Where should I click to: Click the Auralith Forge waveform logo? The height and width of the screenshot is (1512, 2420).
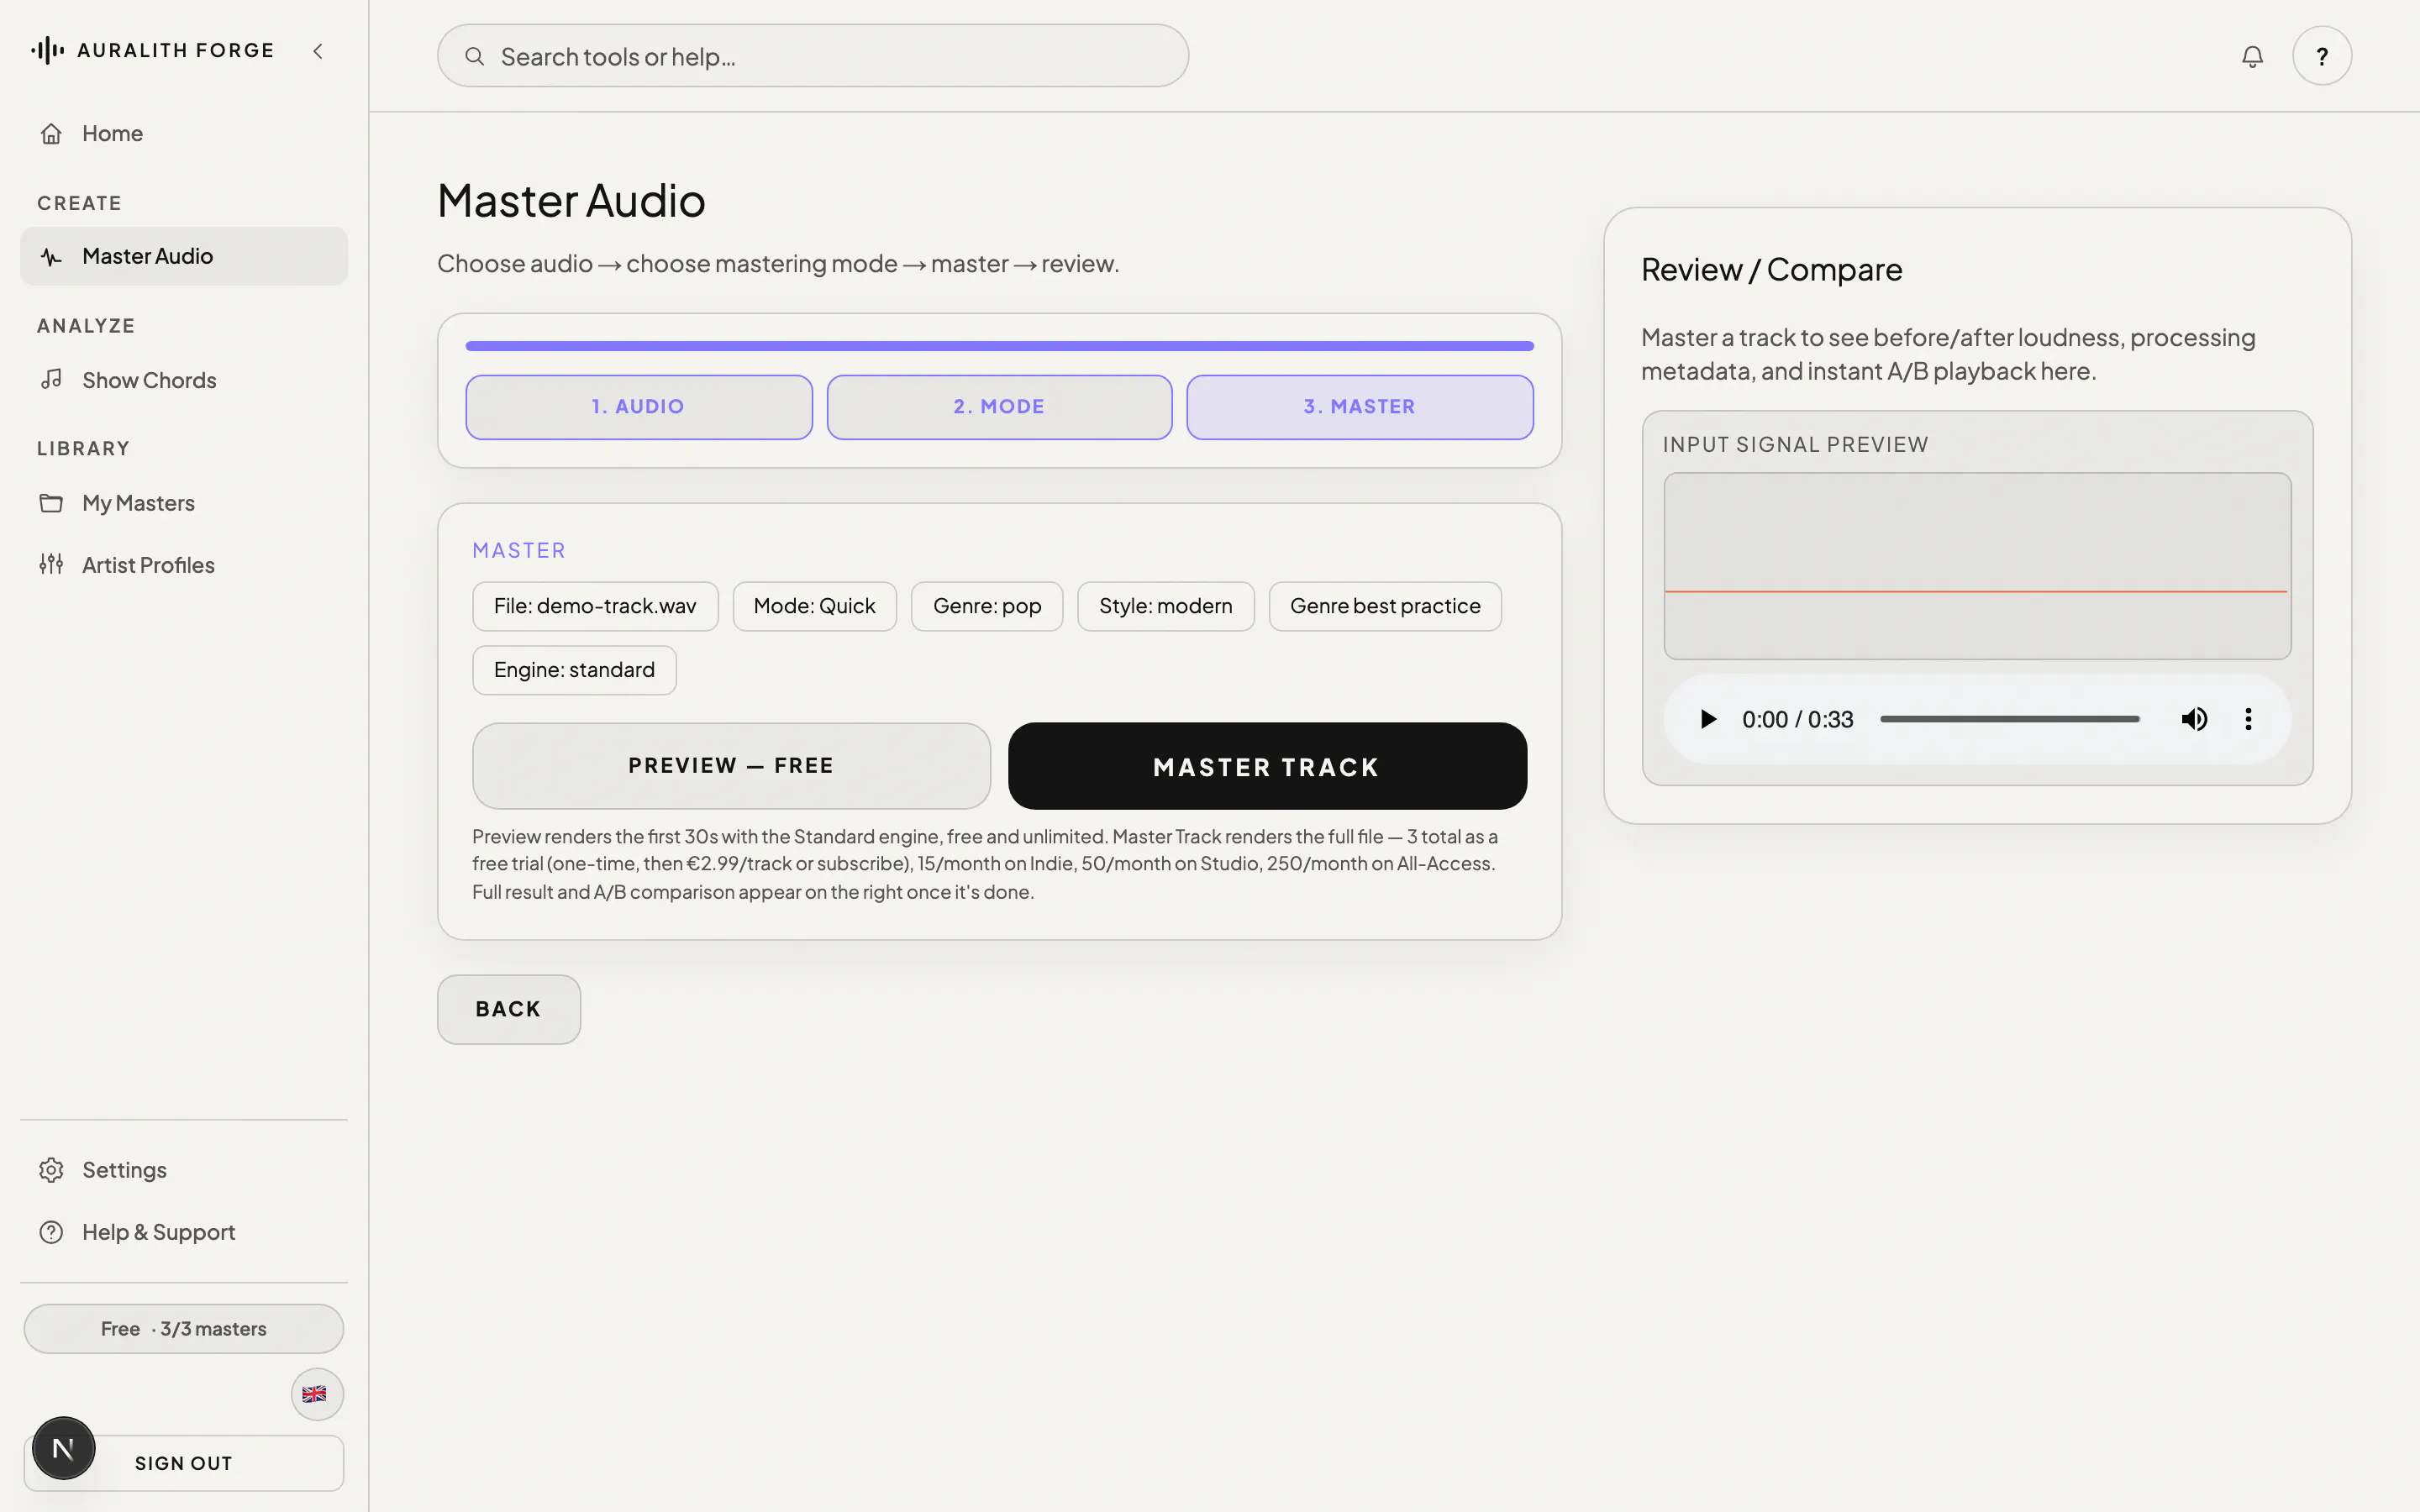47,50
